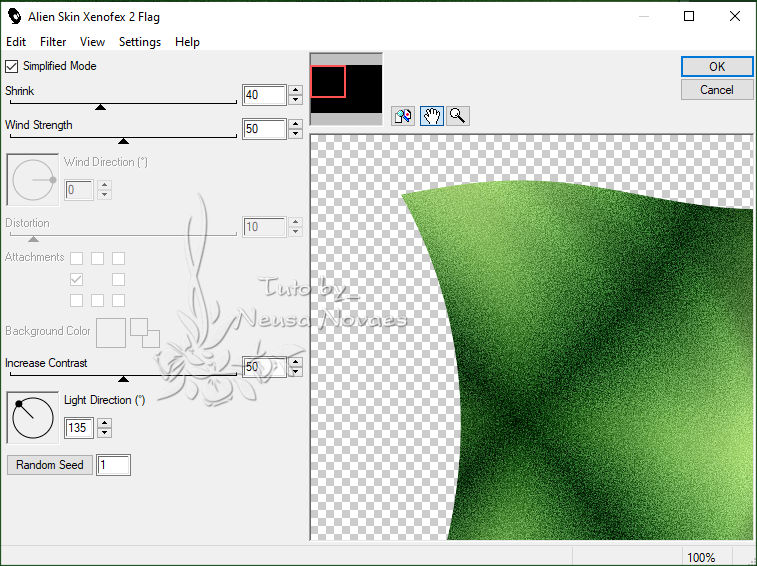Select the magnifier zoom tool
This screenshot has width=757, height=566.
coord(458,116)
